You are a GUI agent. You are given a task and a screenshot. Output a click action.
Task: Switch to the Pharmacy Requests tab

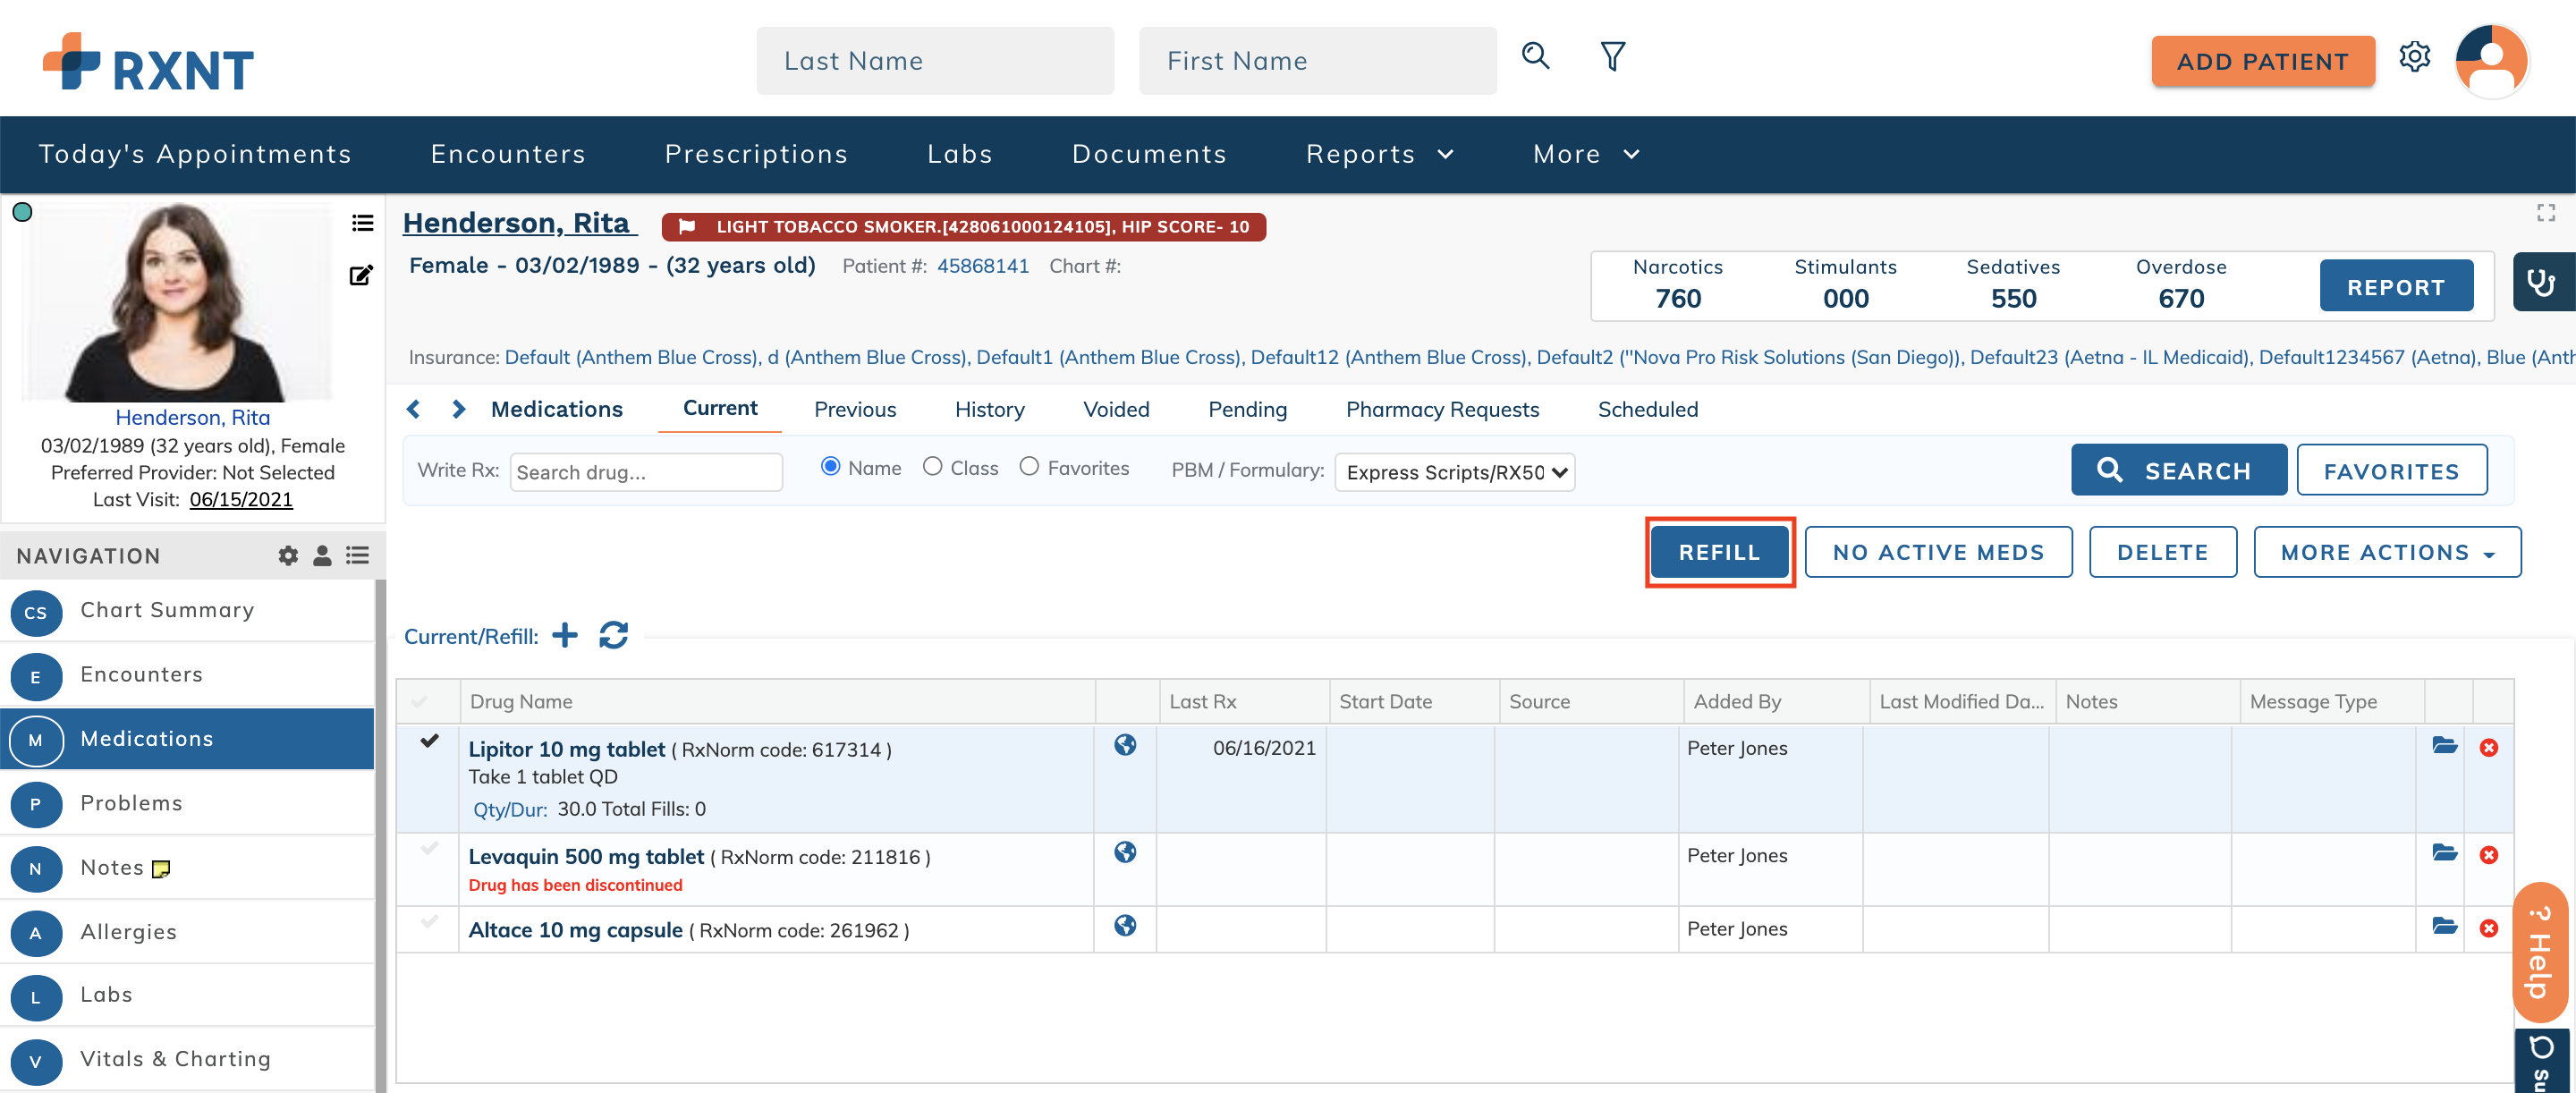[1442, 409]
